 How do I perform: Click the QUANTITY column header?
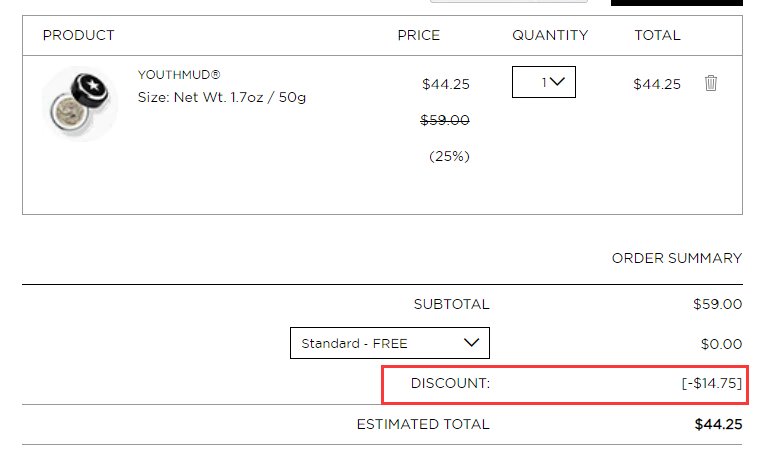click(x=550, y=35)
